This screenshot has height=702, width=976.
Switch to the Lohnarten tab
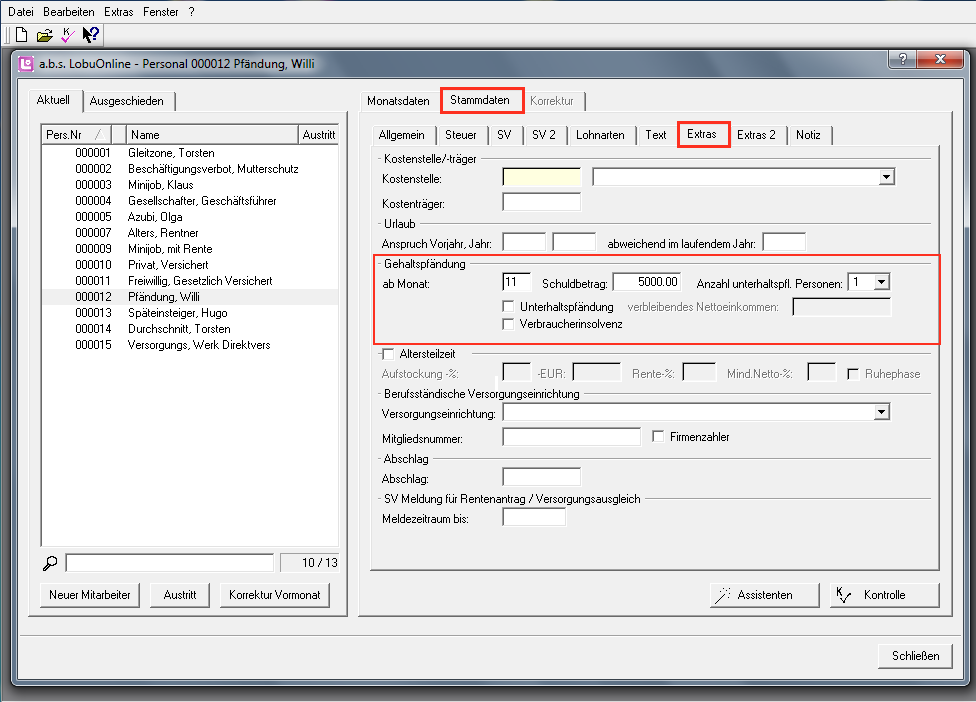pos(600,135)
